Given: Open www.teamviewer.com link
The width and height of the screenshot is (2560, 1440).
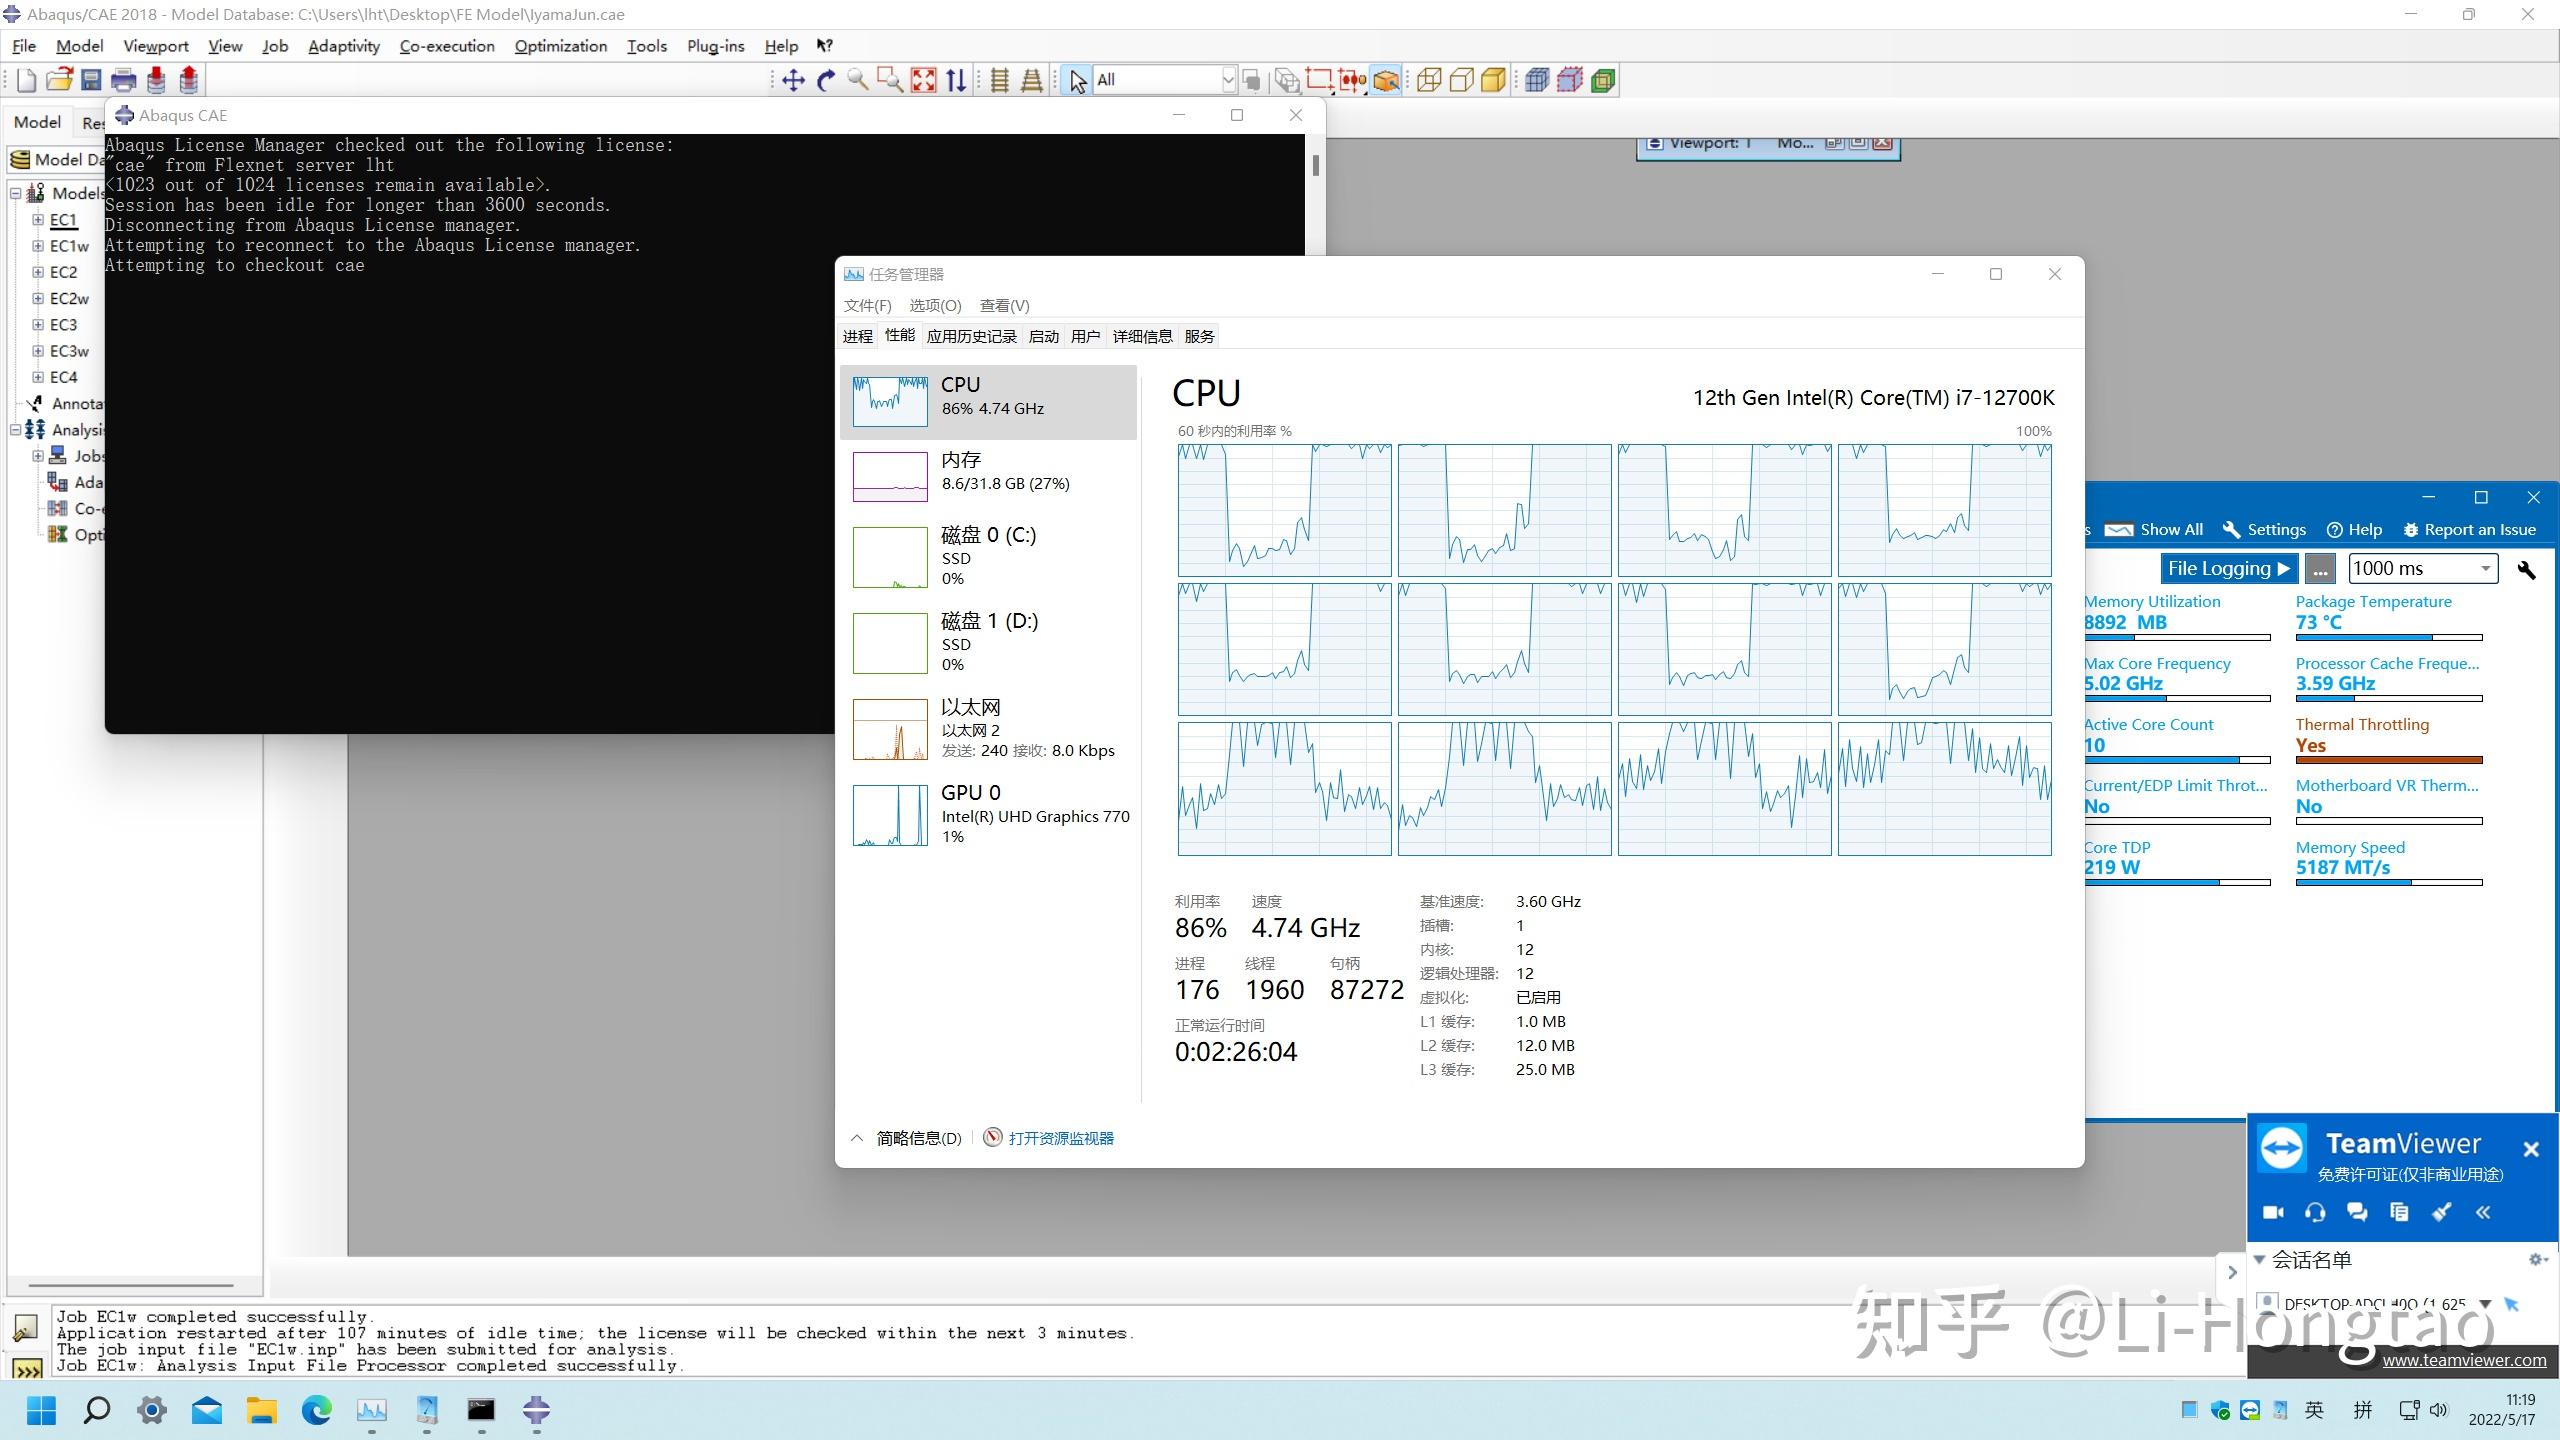Looking at the screenshot, I should pos(2464,1360).
